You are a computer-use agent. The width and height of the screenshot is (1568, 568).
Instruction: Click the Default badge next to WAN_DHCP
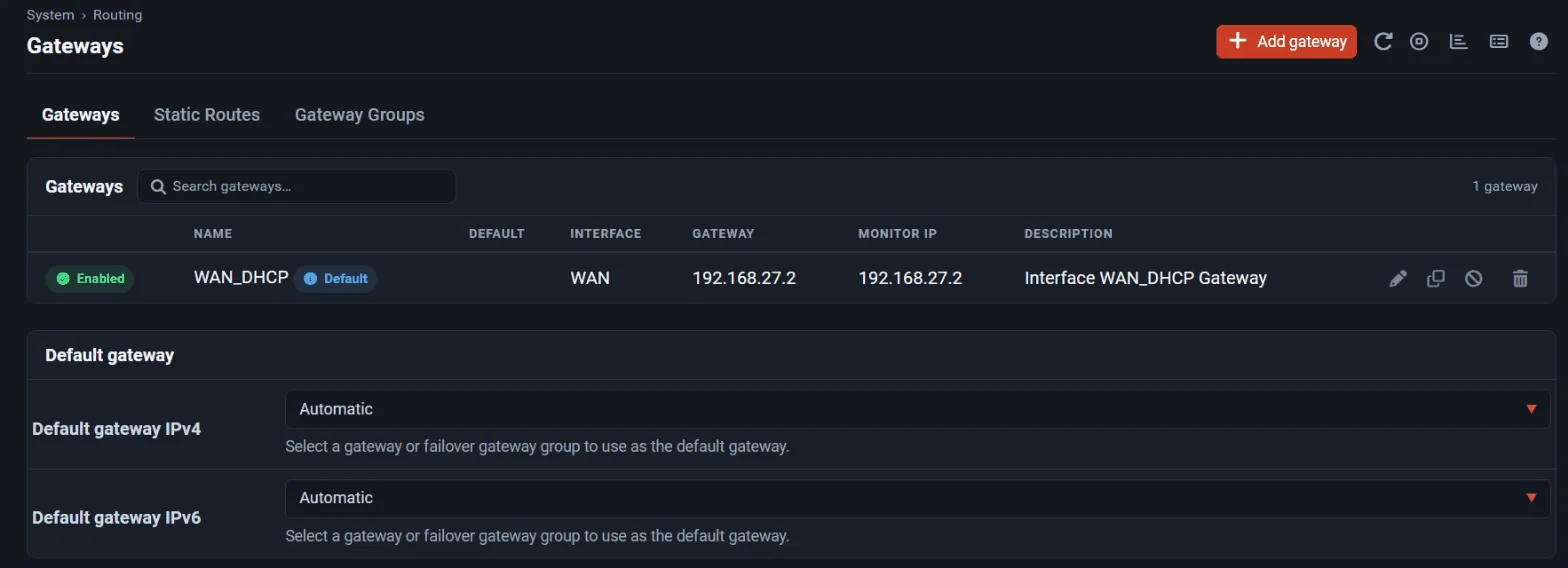[335, 279]
